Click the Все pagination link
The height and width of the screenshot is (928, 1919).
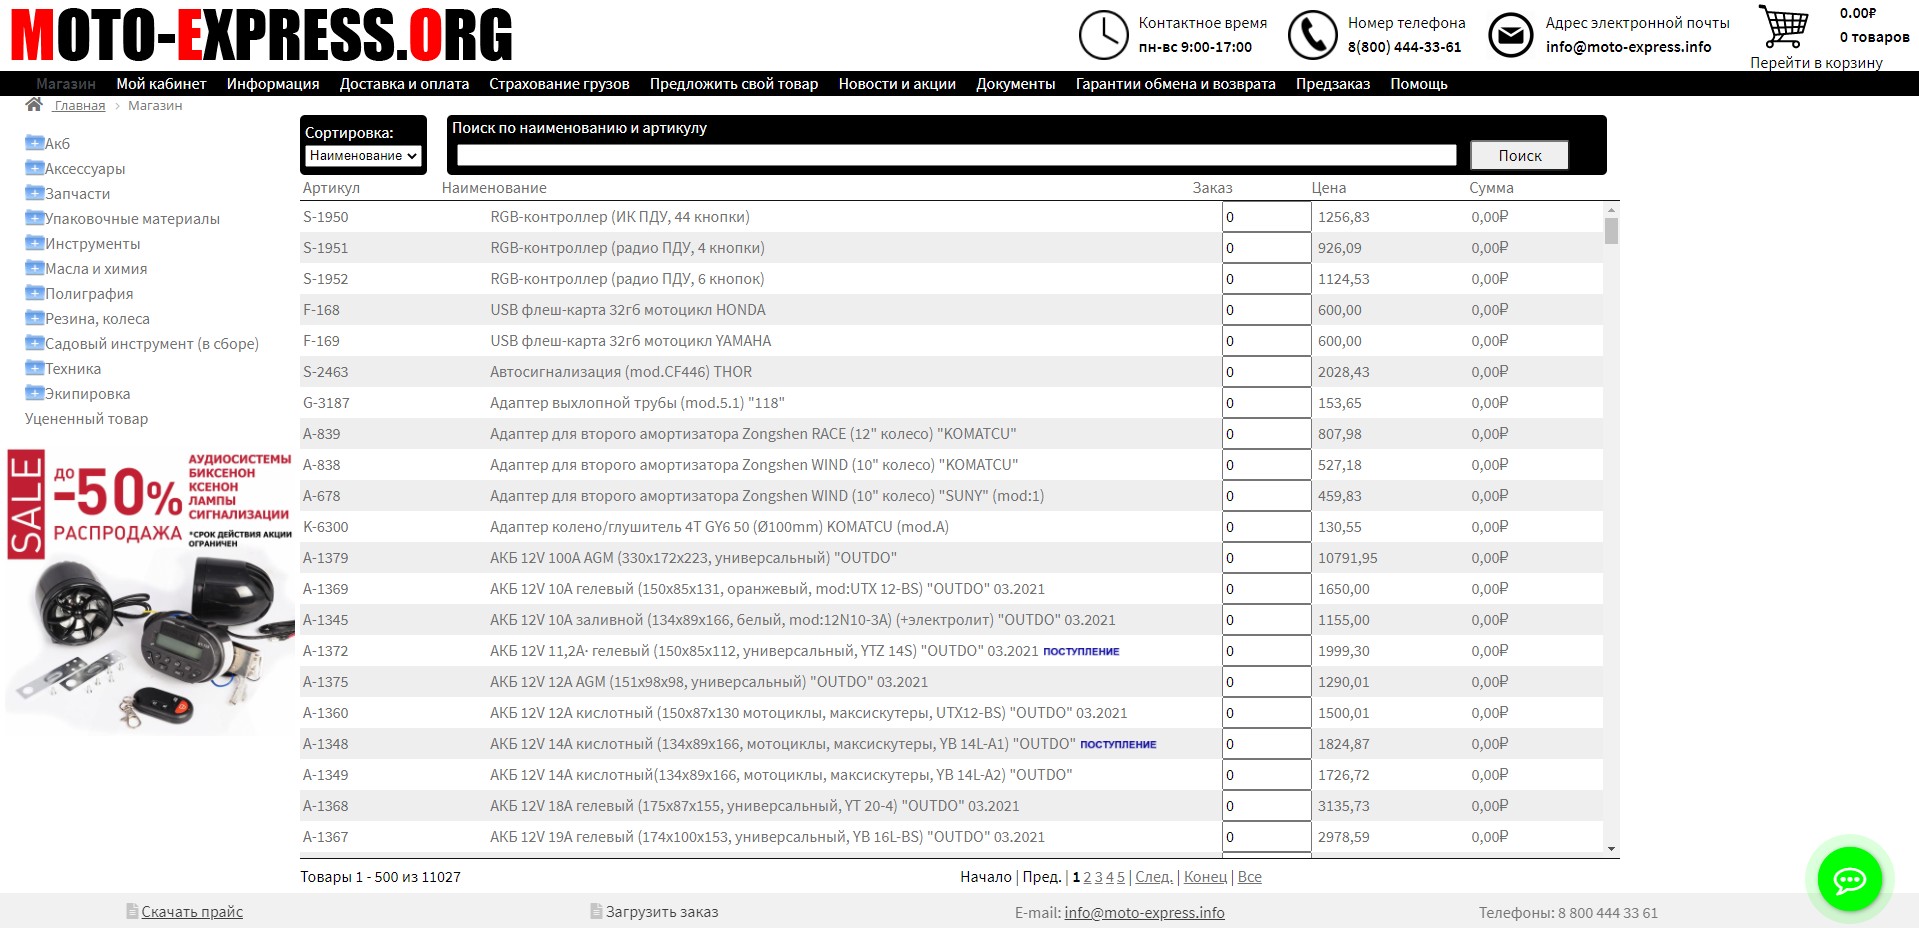pyautogui.click(x=1250, y=877)
